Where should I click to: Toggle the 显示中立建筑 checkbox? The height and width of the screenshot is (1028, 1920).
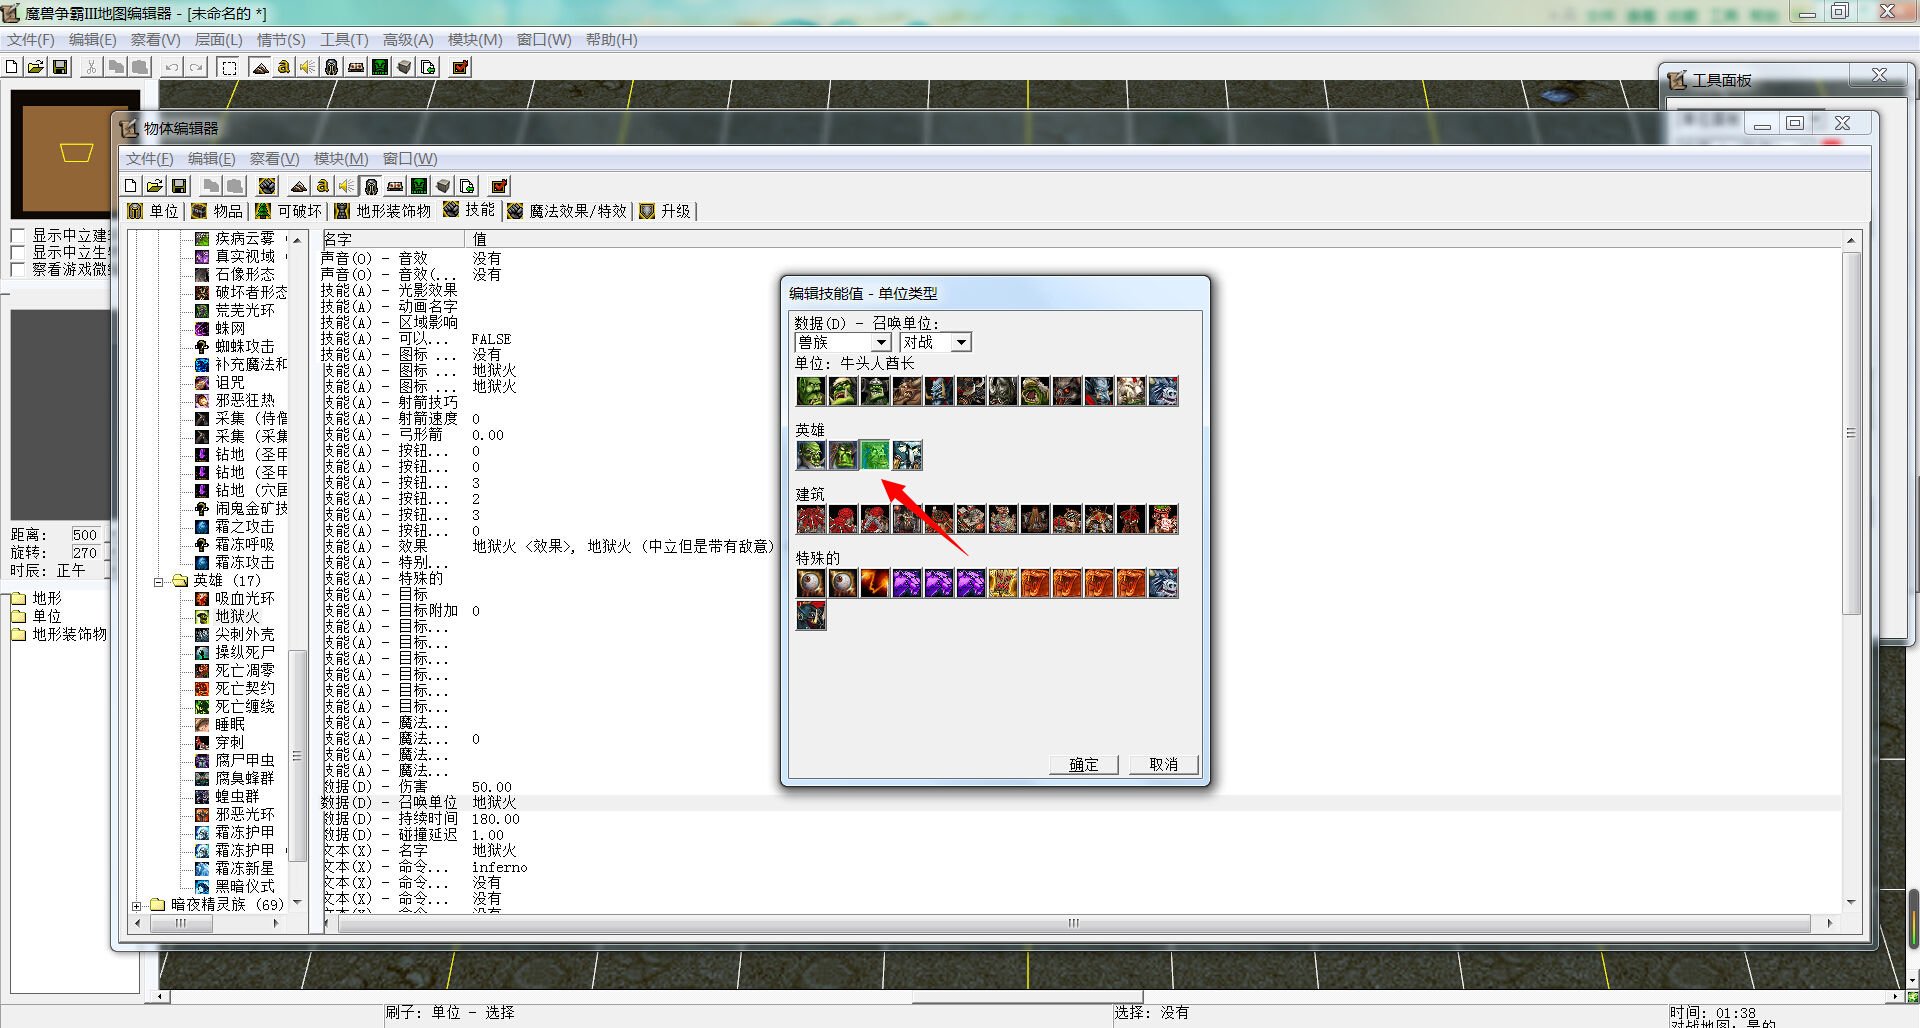pyautogui.click(x=18, y=236)
